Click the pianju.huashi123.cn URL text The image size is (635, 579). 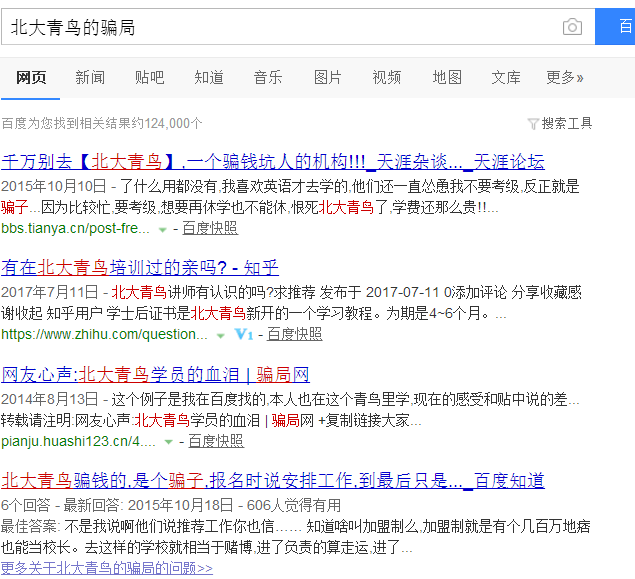coord(78,441)
